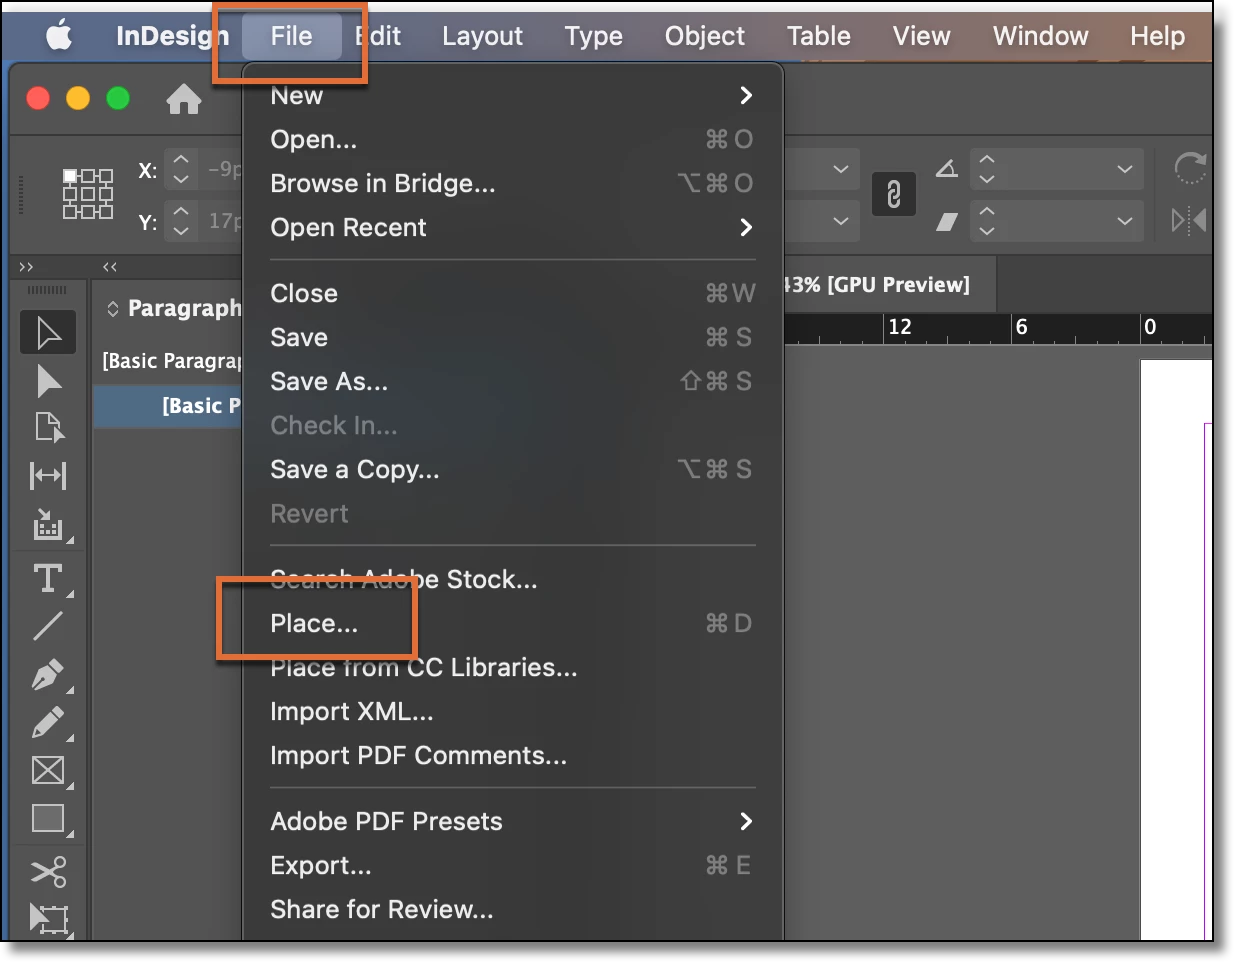This screenshot has height=962, width=1234.
Task: Open the Edit menu
Action: [378, 36]
